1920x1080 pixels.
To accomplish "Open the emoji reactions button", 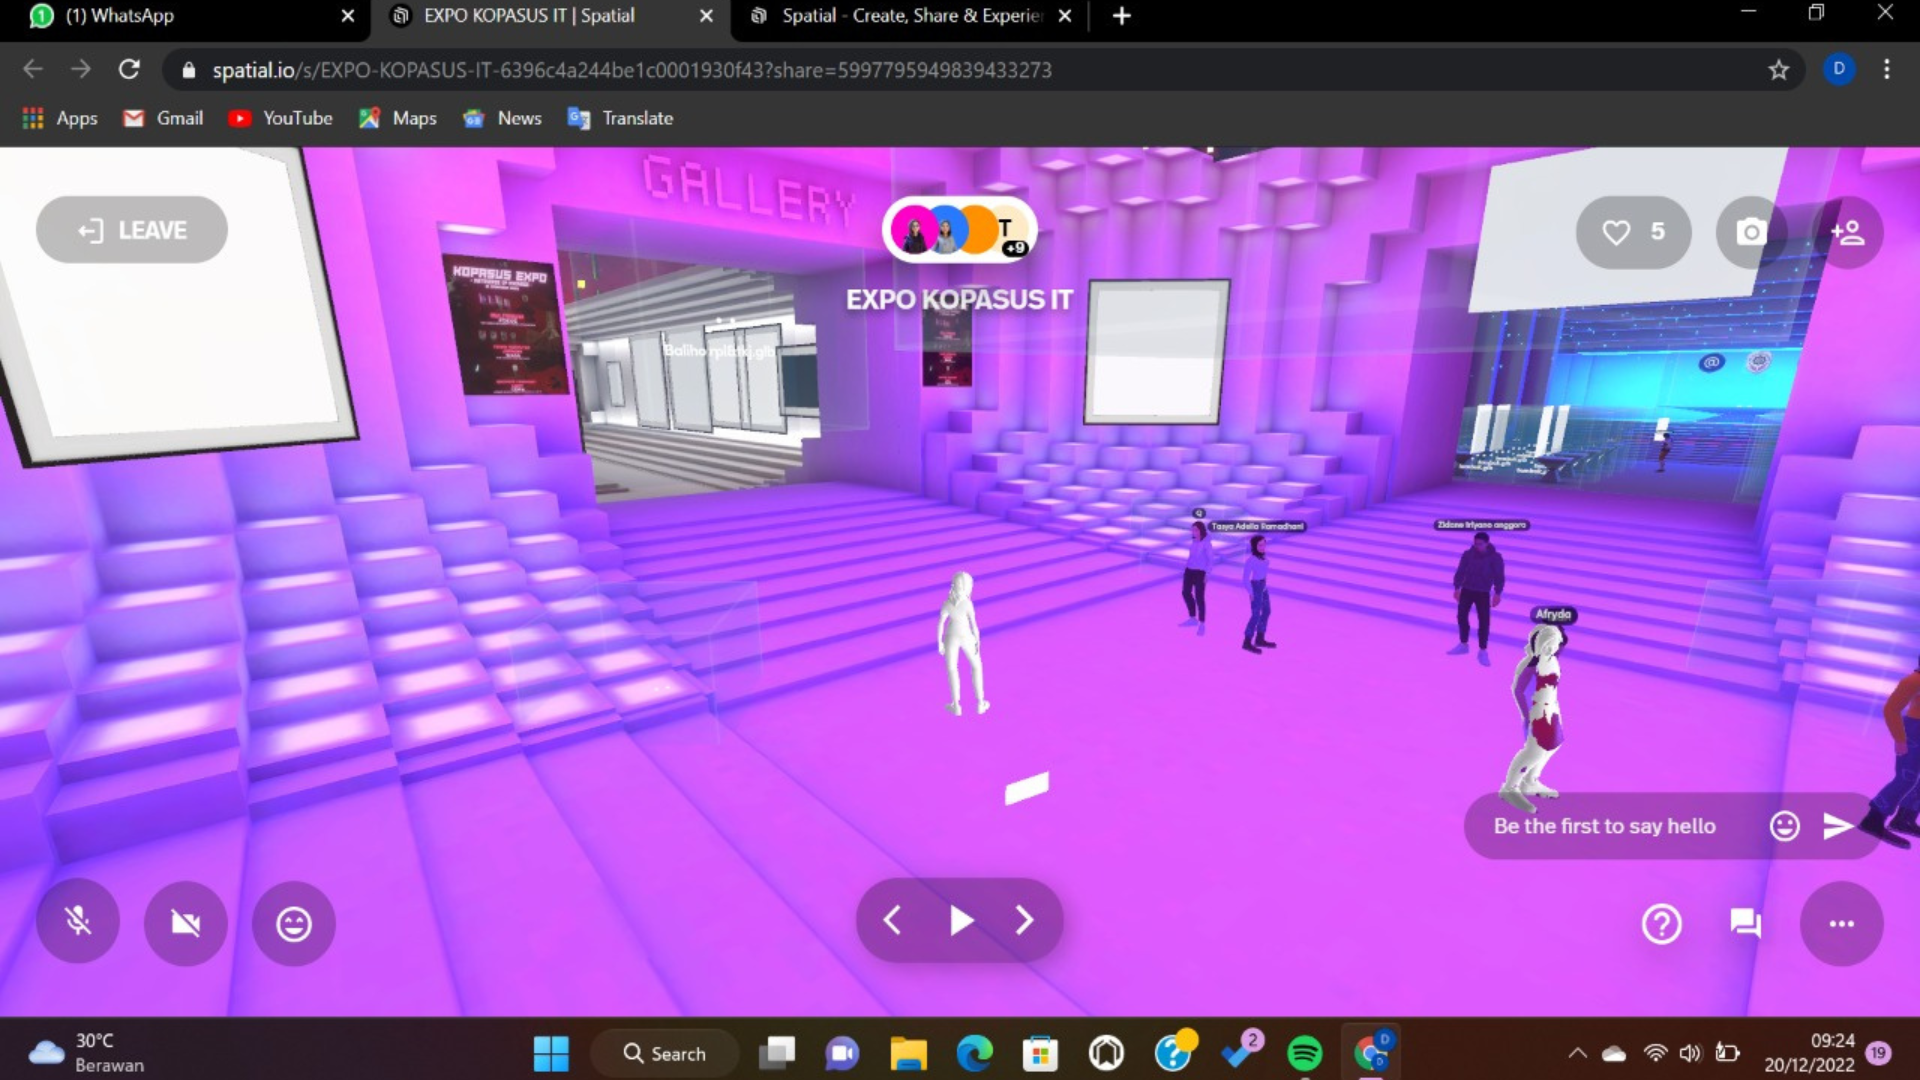I will tap(293, 922).
